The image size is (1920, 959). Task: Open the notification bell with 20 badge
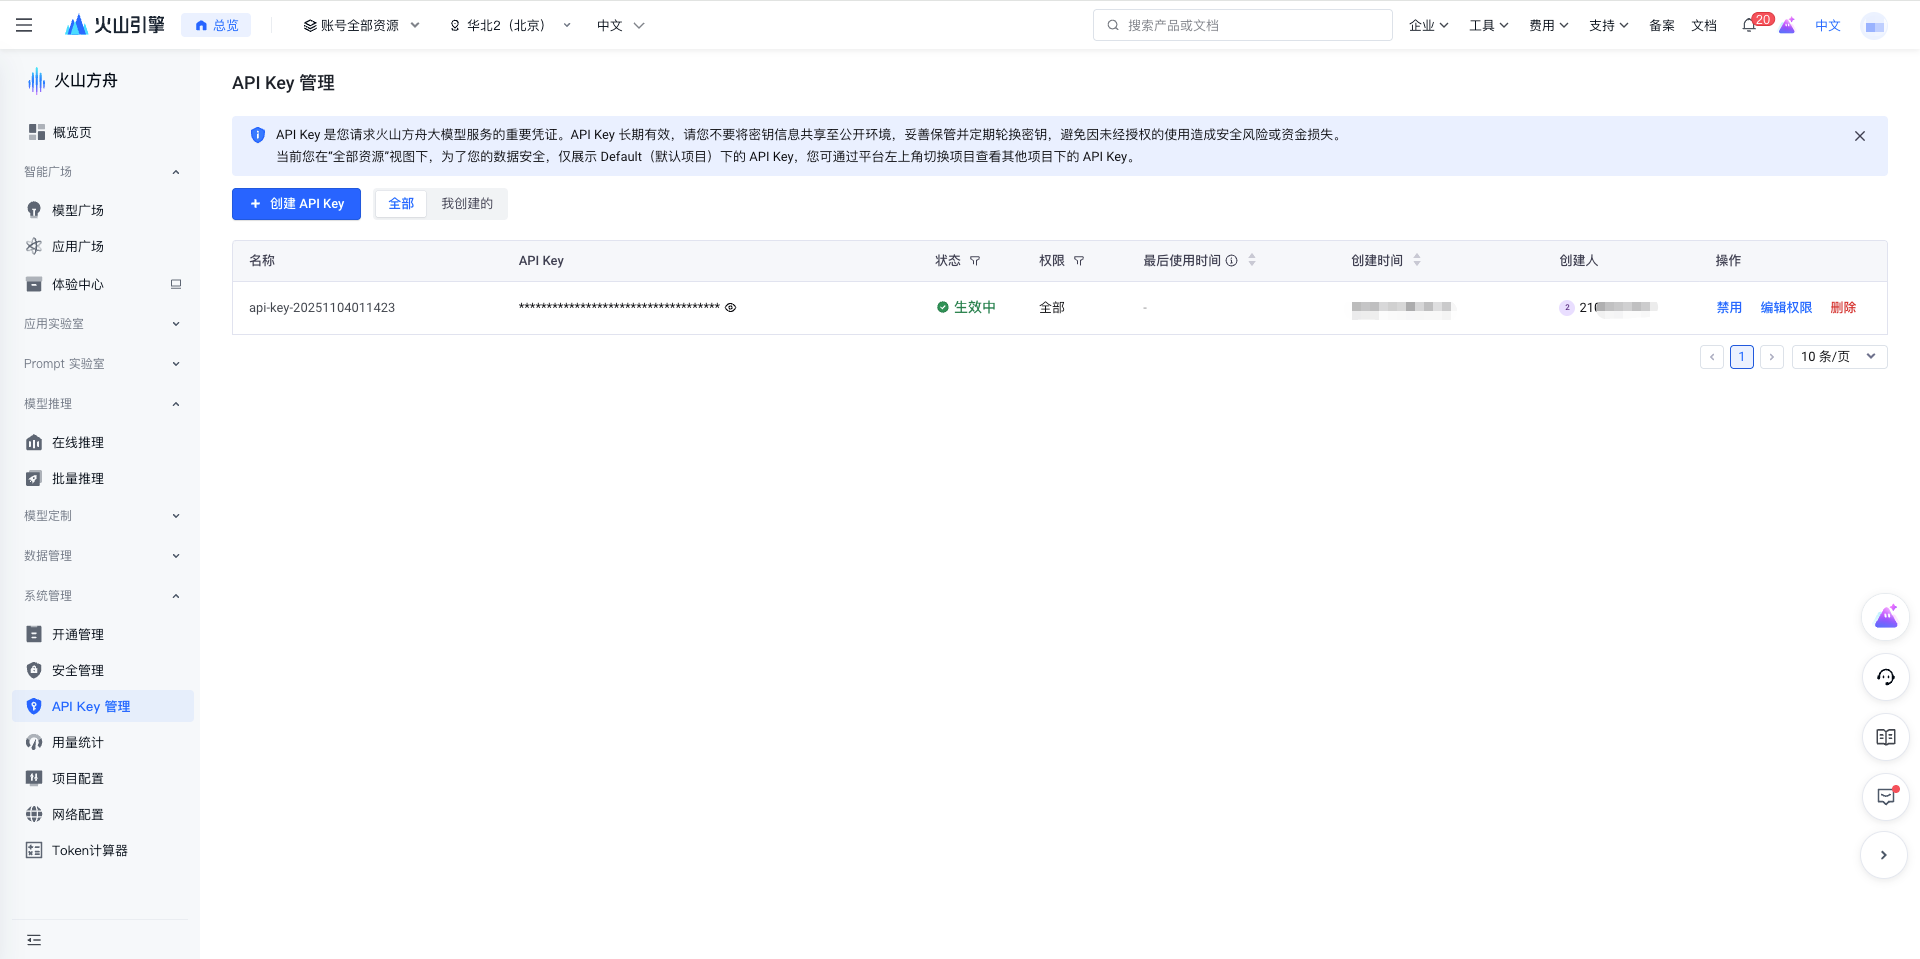tap(1749, 25)
